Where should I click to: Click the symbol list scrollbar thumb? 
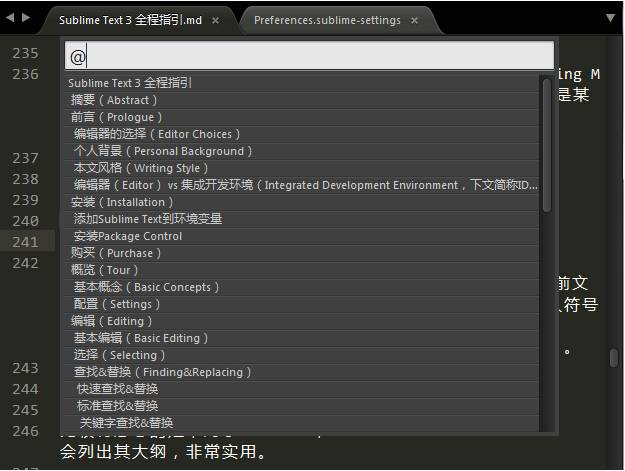tap(546, 145)
